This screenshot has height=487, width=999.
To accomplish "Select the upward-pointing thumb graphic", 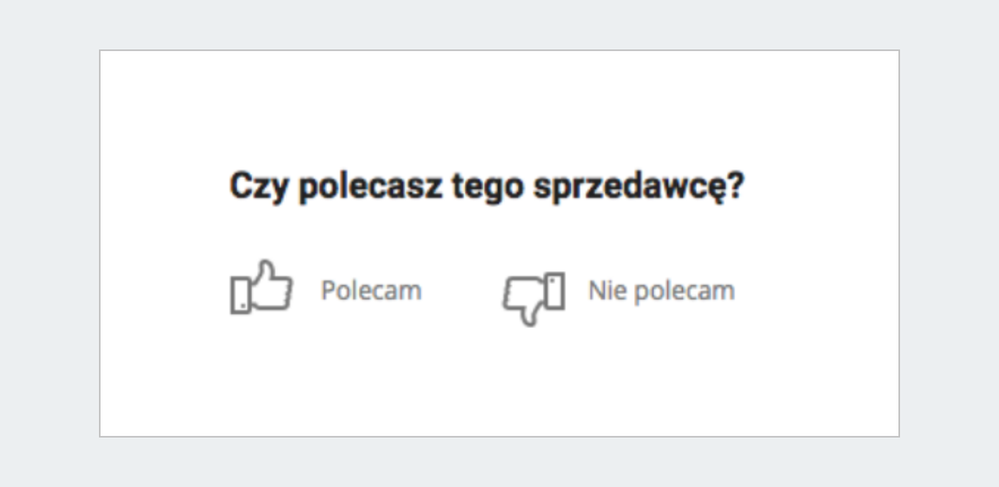I will [261, 287].
